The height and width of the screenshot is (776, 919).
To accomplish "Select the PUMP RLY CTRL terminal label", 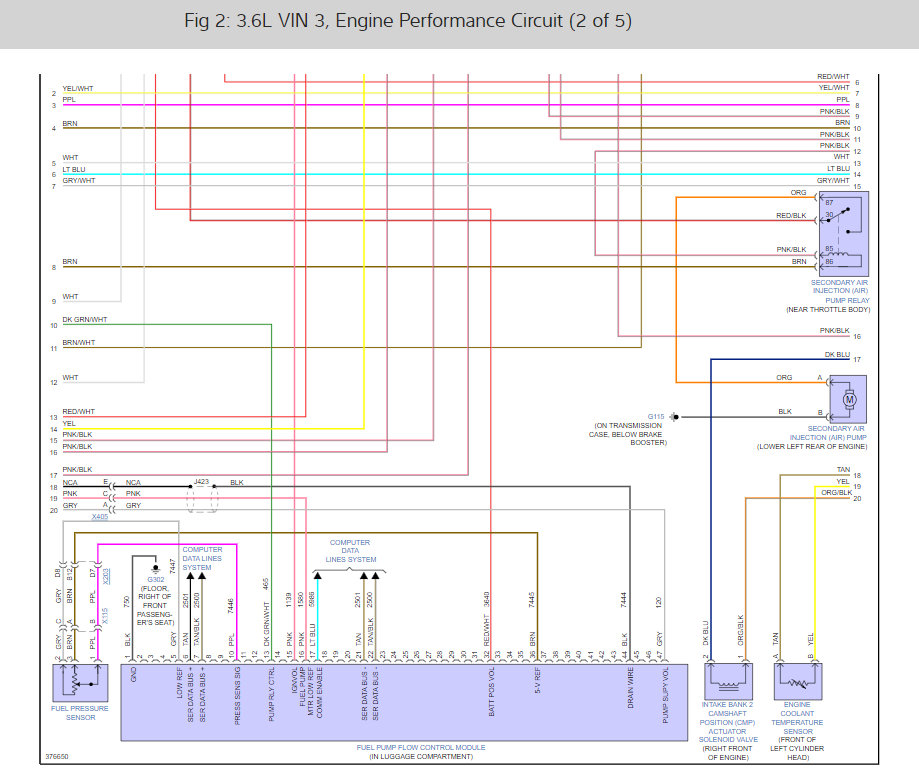I will 271,694.
